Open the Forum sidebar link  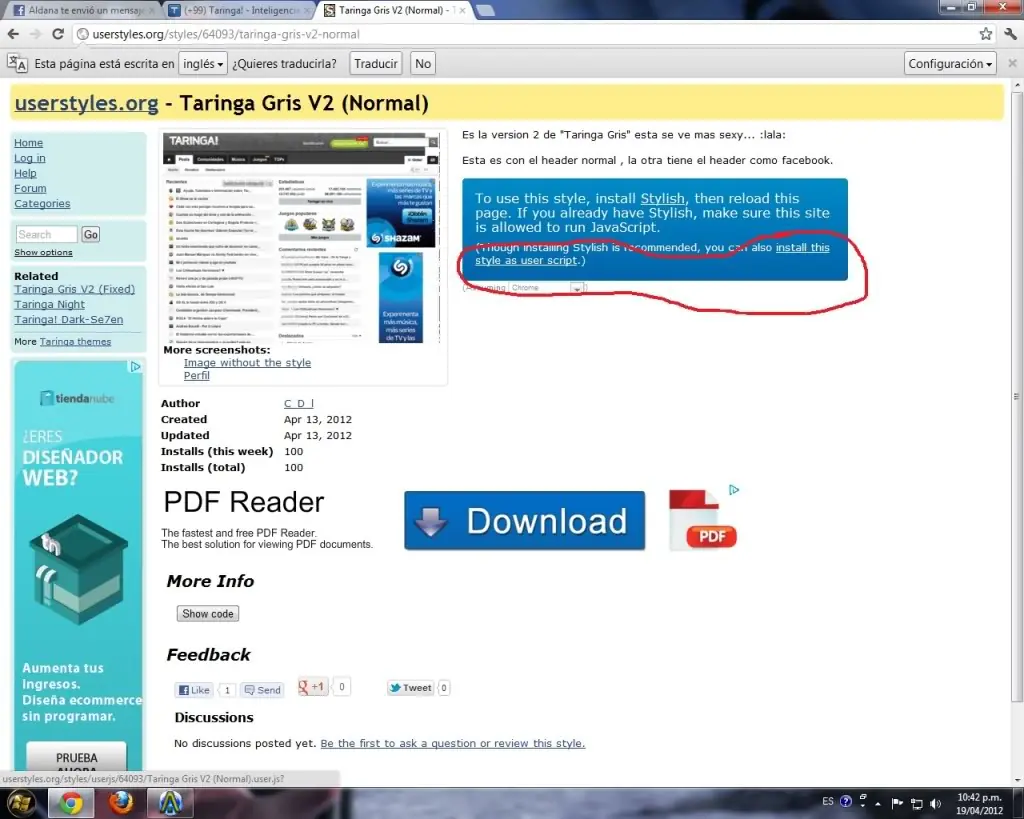(30, 188)
